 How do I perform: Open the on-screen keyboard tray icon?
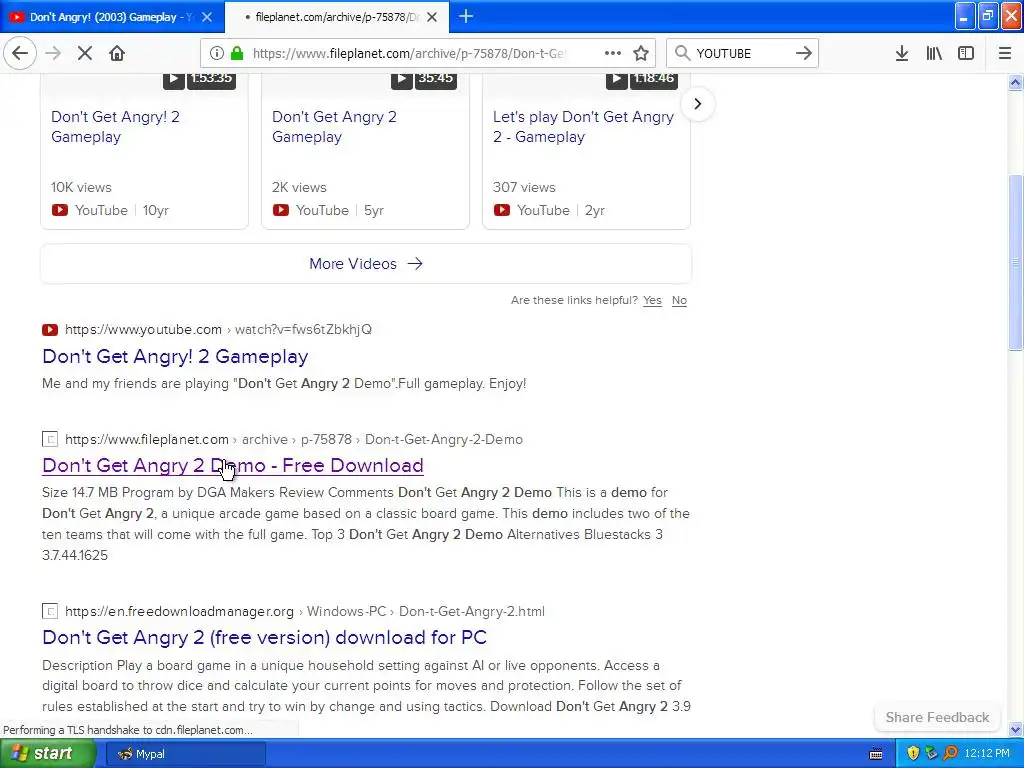tap(876, 754)
